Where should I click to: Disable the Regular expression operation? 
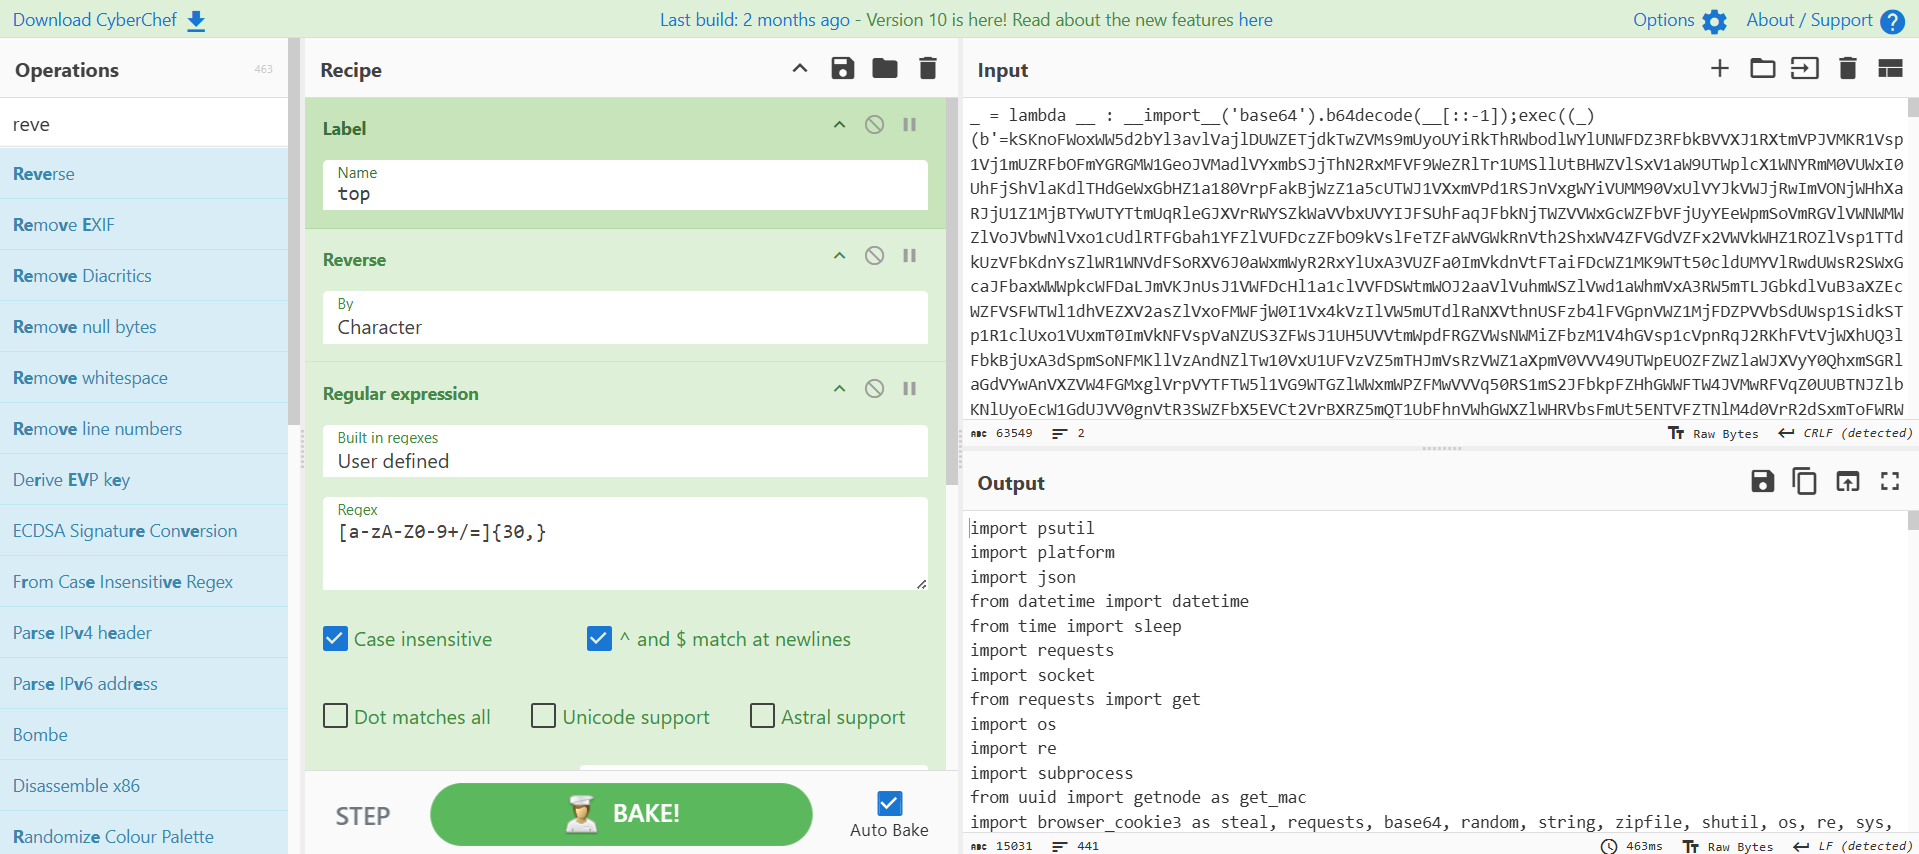[x=874, y=389]
